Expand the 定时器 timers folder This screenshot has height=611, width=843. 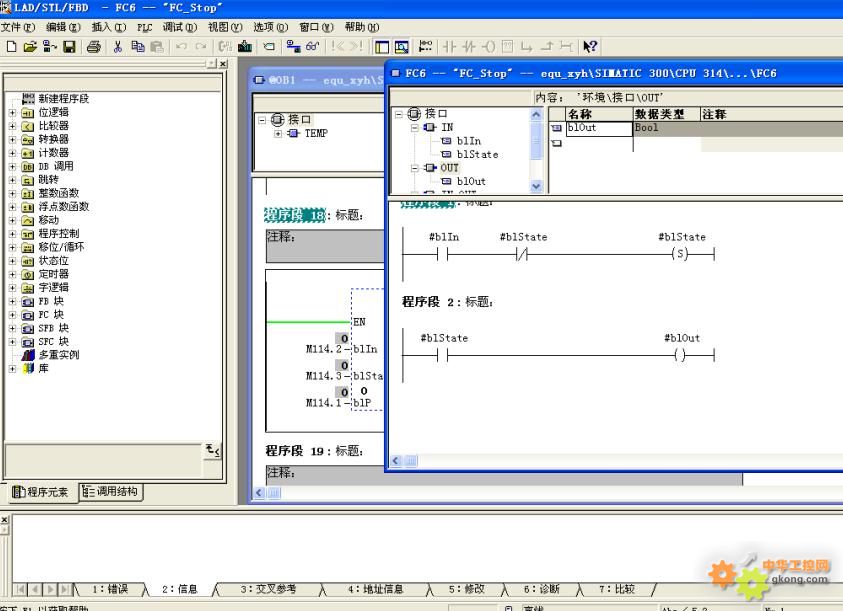point(13,274)
